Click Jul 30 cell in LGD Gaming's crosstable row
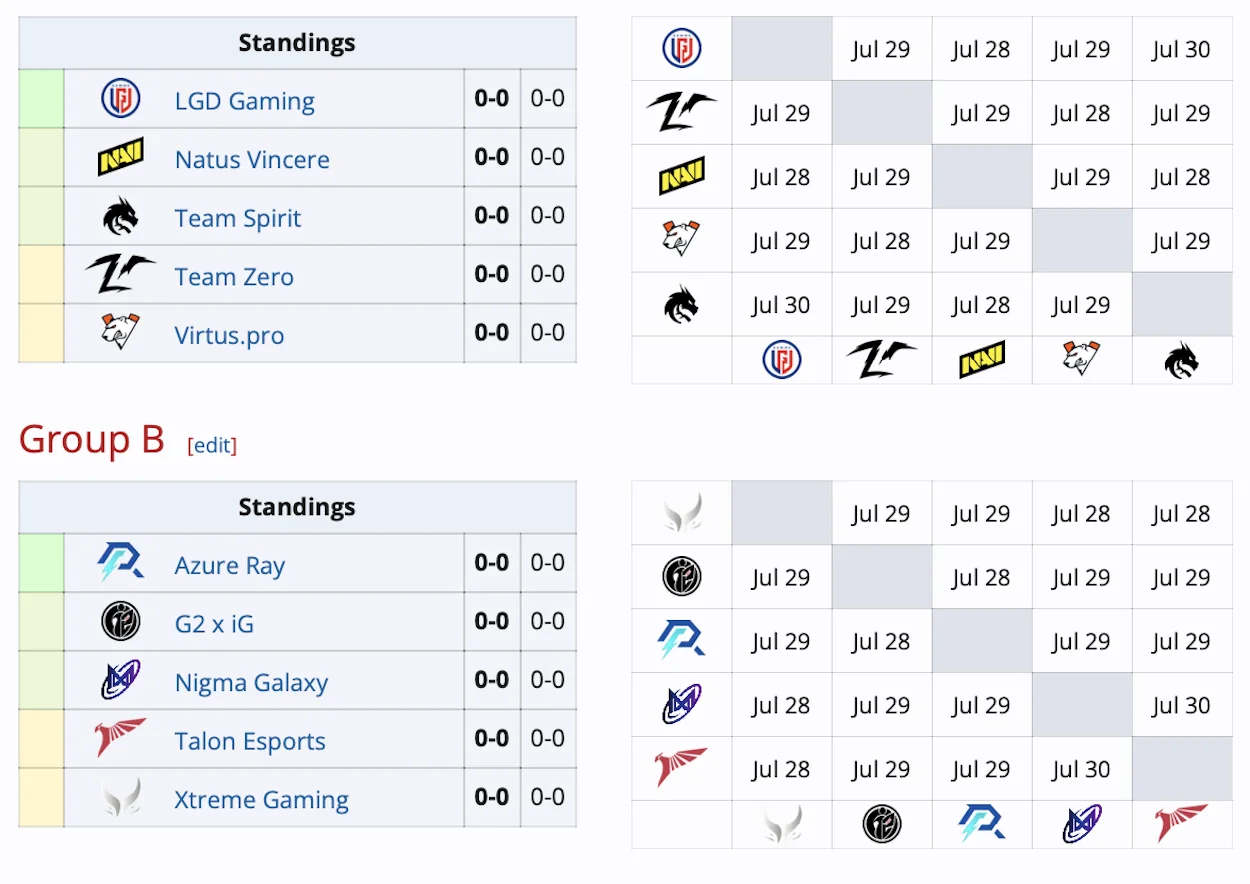Screen dimensions: 1250x884 click(x=1181, y=49)
